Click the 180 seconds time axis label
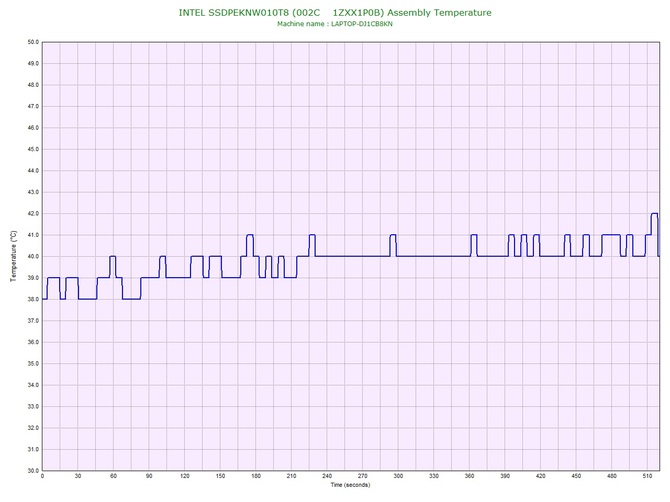Viewport: 670px width, 502px height. 256,476
